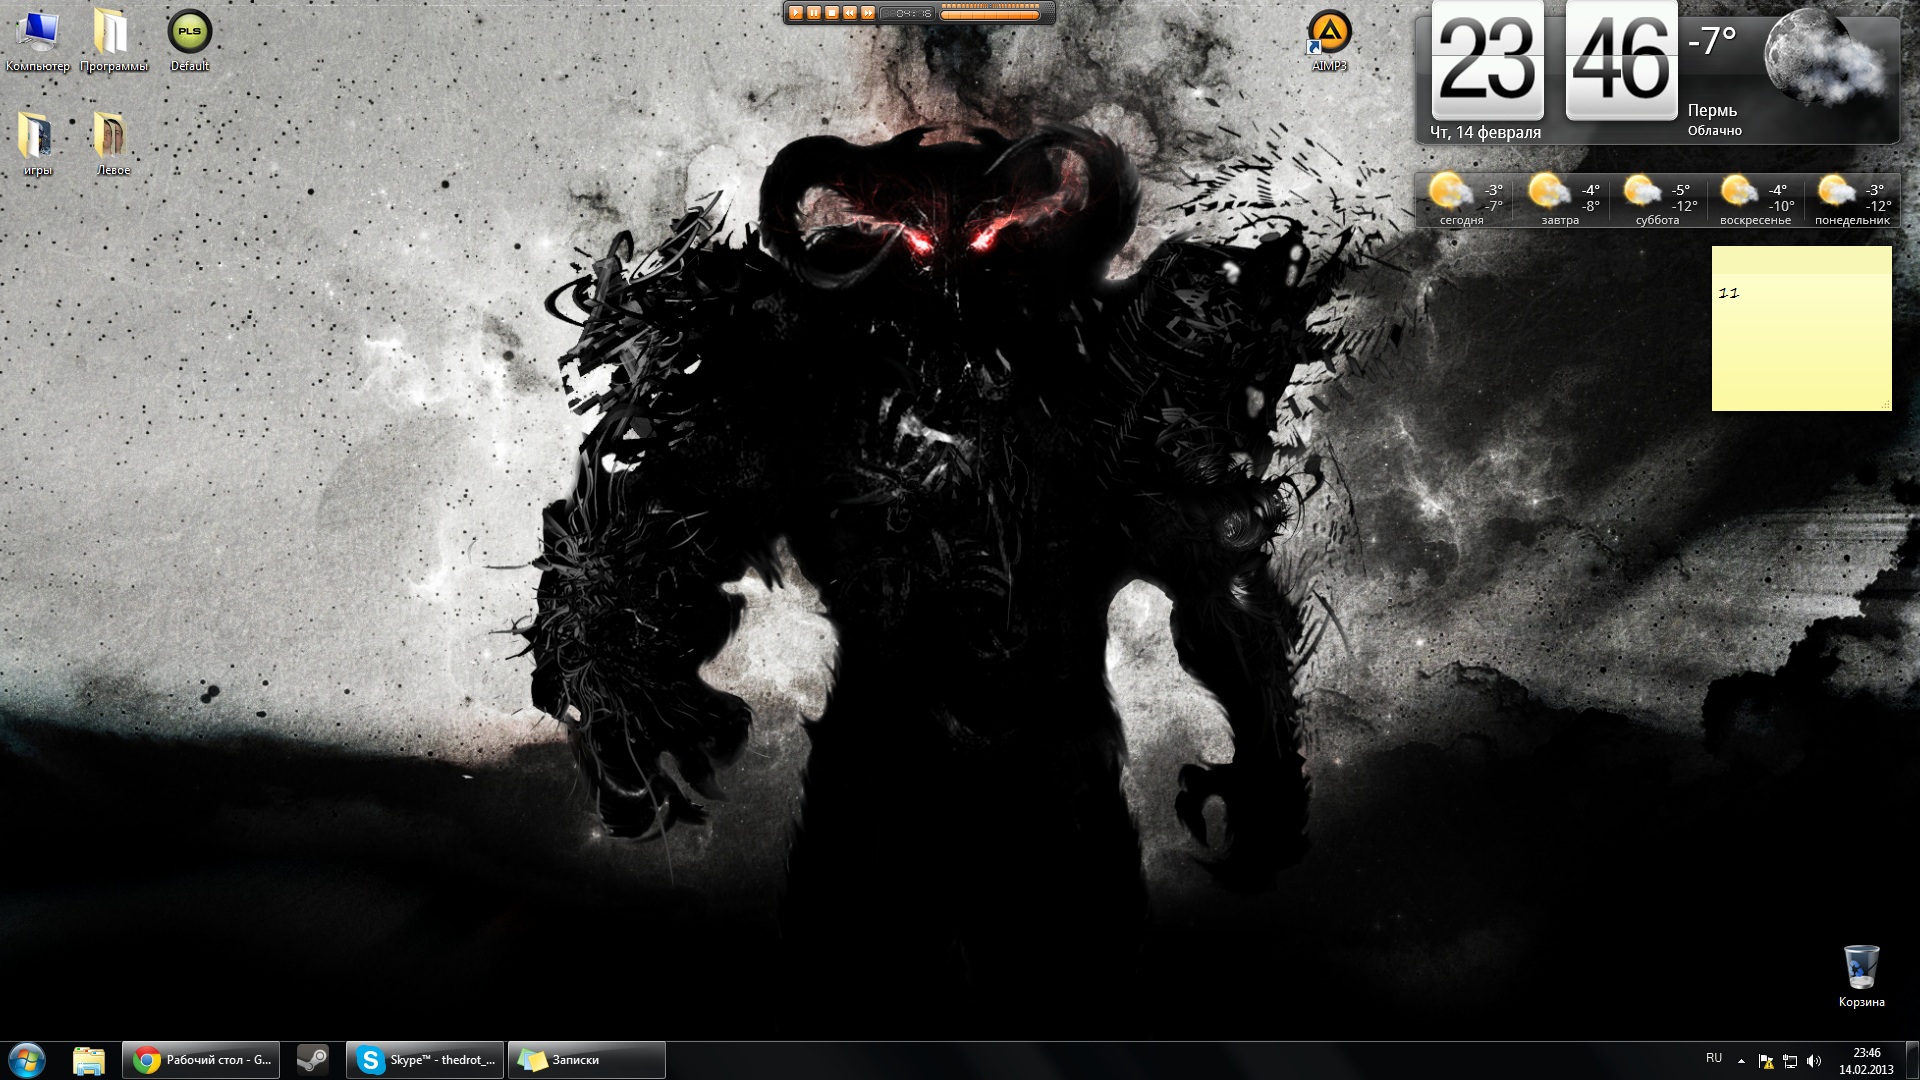Screen dimensions: 1920x1080
Task: Click the moon and cloud weather image
Action: [x=1824, y=57]
